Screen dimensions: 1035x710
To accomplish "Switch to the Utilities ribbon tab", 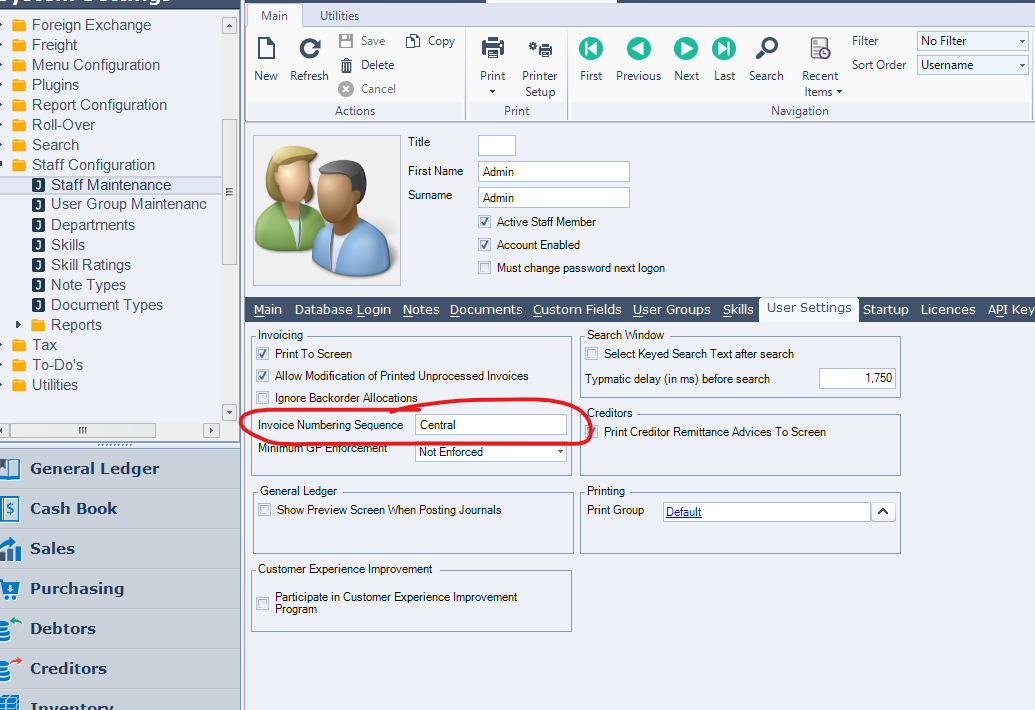I will click(339, 16).
